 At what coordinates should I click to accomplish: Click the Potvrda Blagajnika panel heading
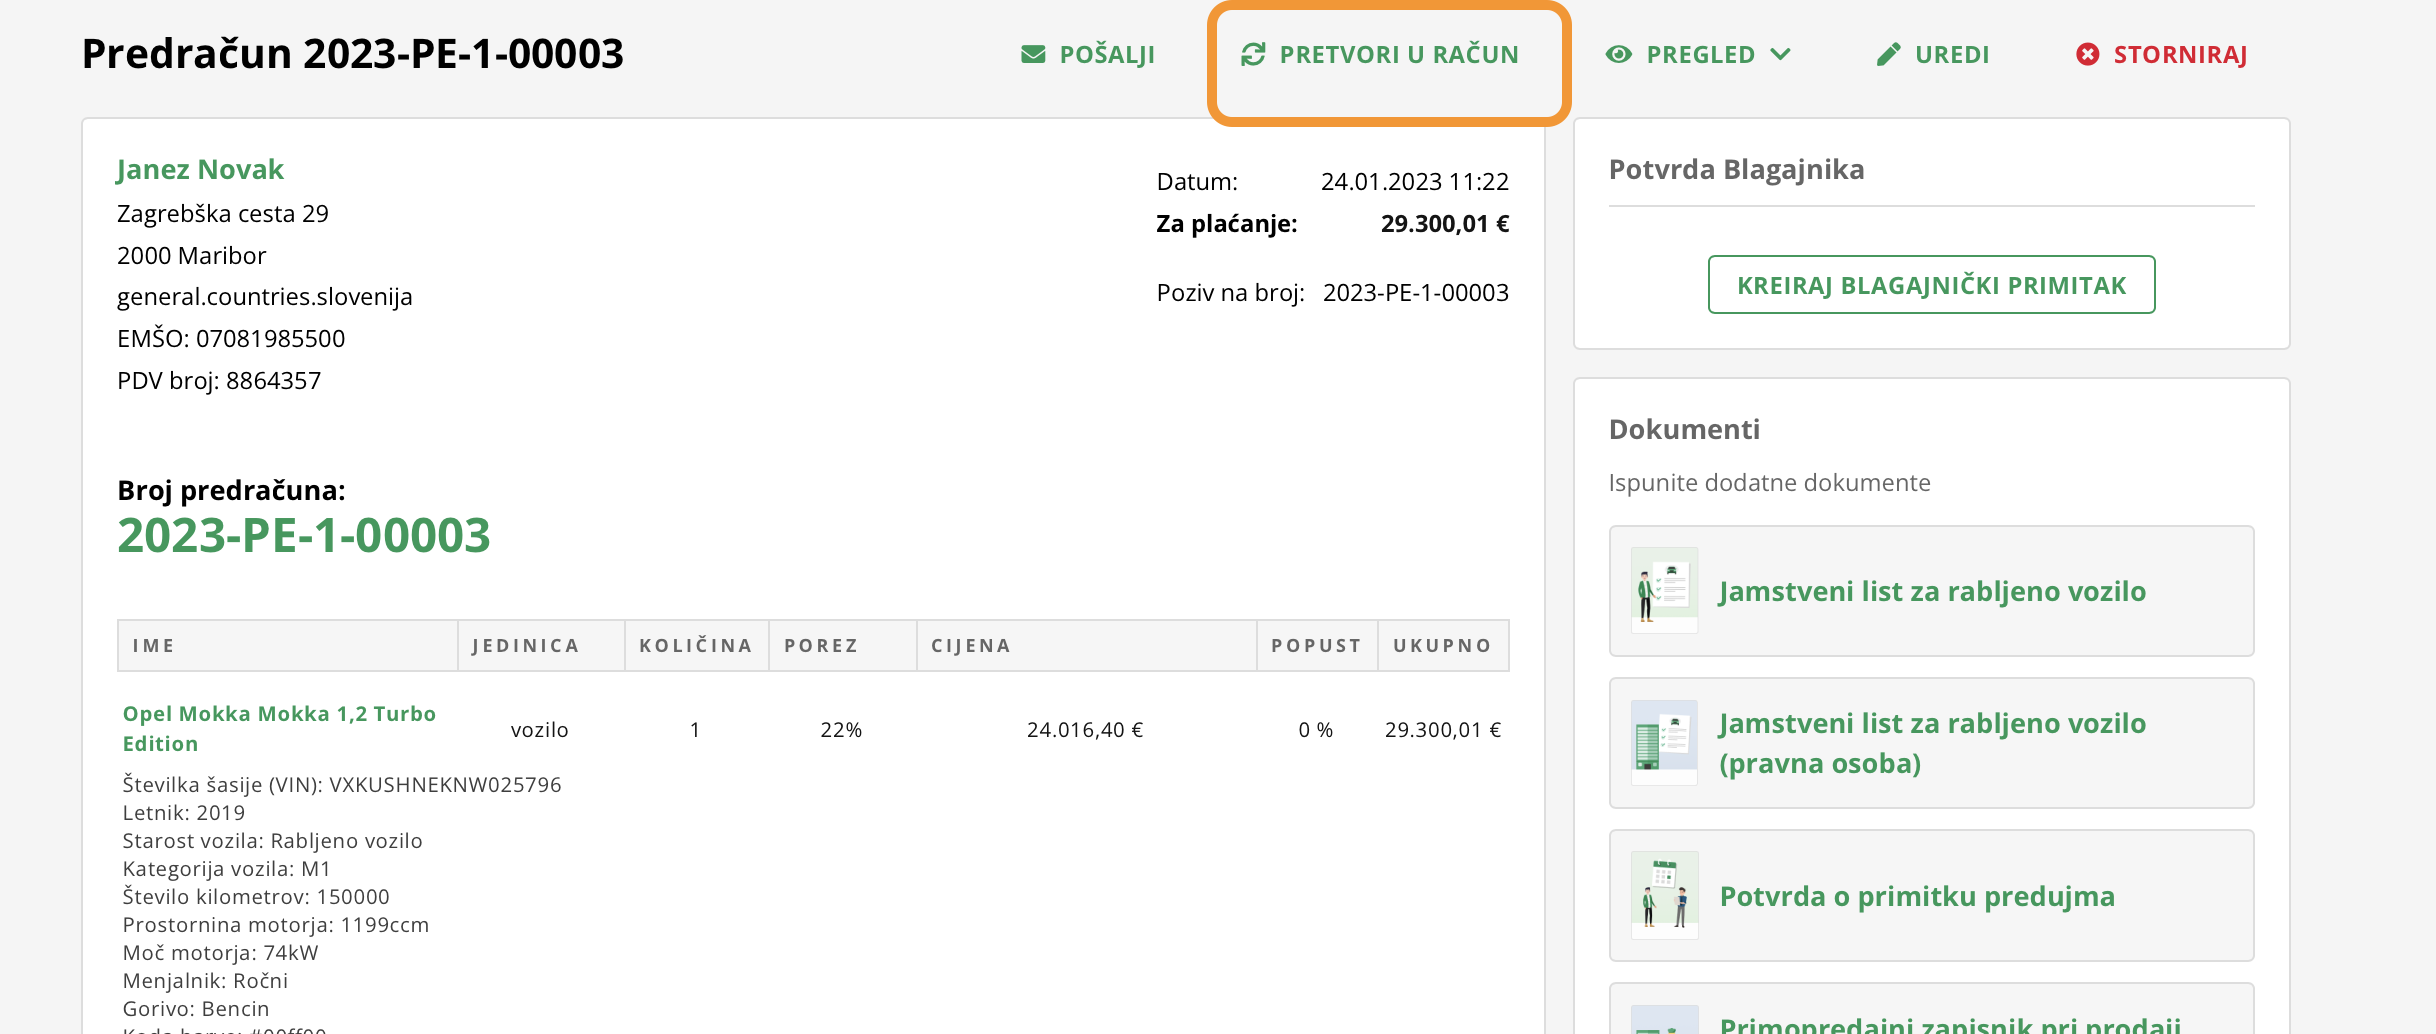pos(1737,170)
